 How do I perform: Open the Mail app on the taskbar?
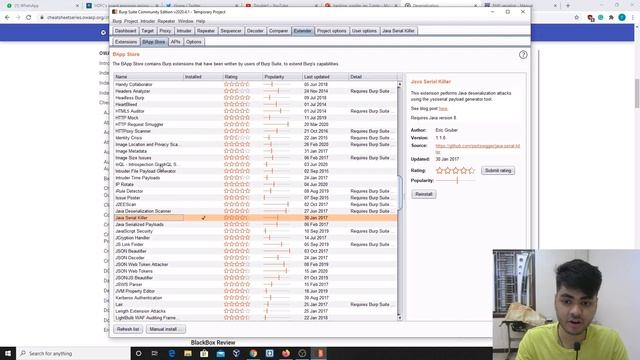coord(220,353)
